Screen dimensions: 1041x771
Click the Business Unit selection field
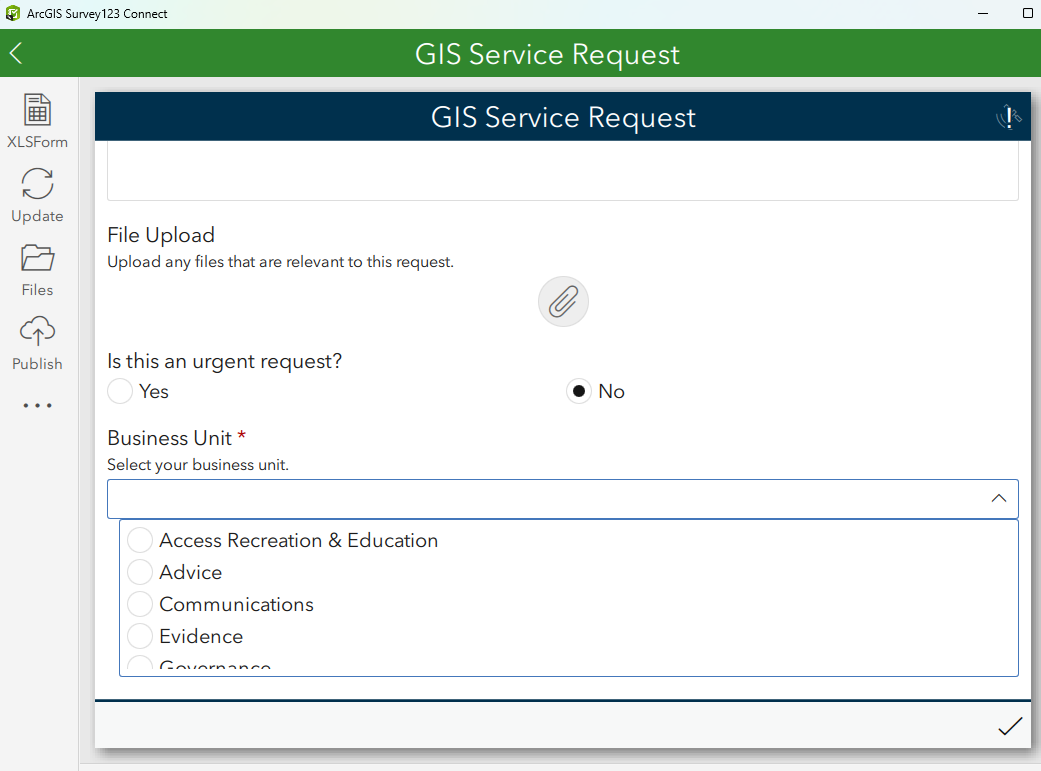click(562, 499)
